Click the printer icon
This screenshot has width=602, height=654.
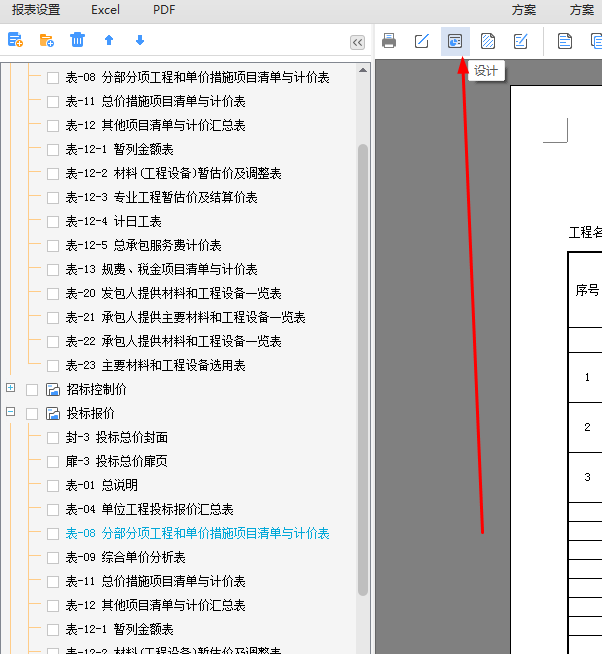coord(389,41)
